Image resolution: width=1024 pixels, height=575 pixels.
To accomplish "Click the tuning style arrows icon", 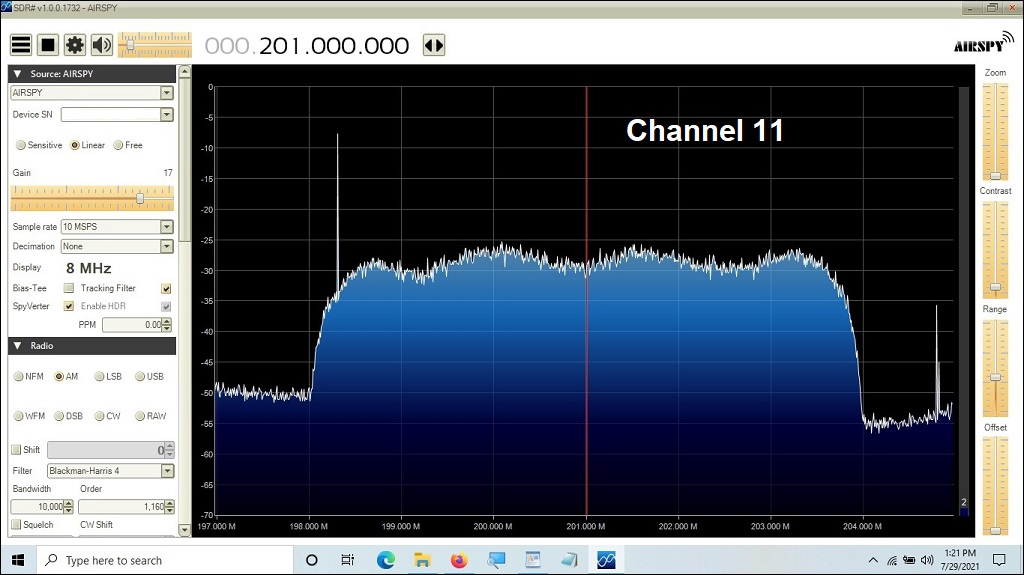I will click(434, 45).
